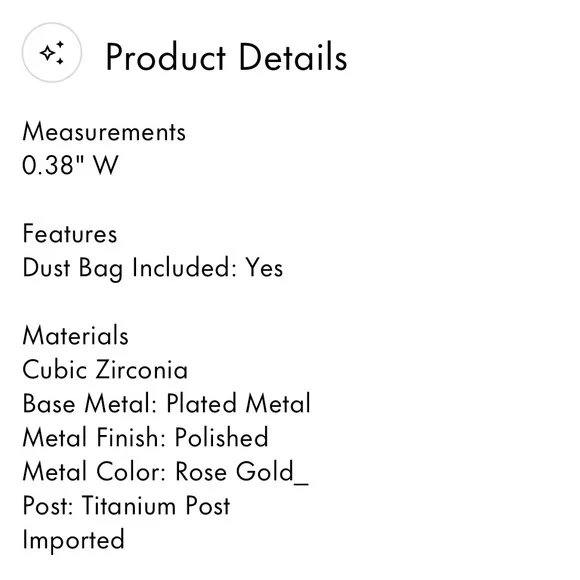
Task: Click the words Dust Bag
Action: 73,268
